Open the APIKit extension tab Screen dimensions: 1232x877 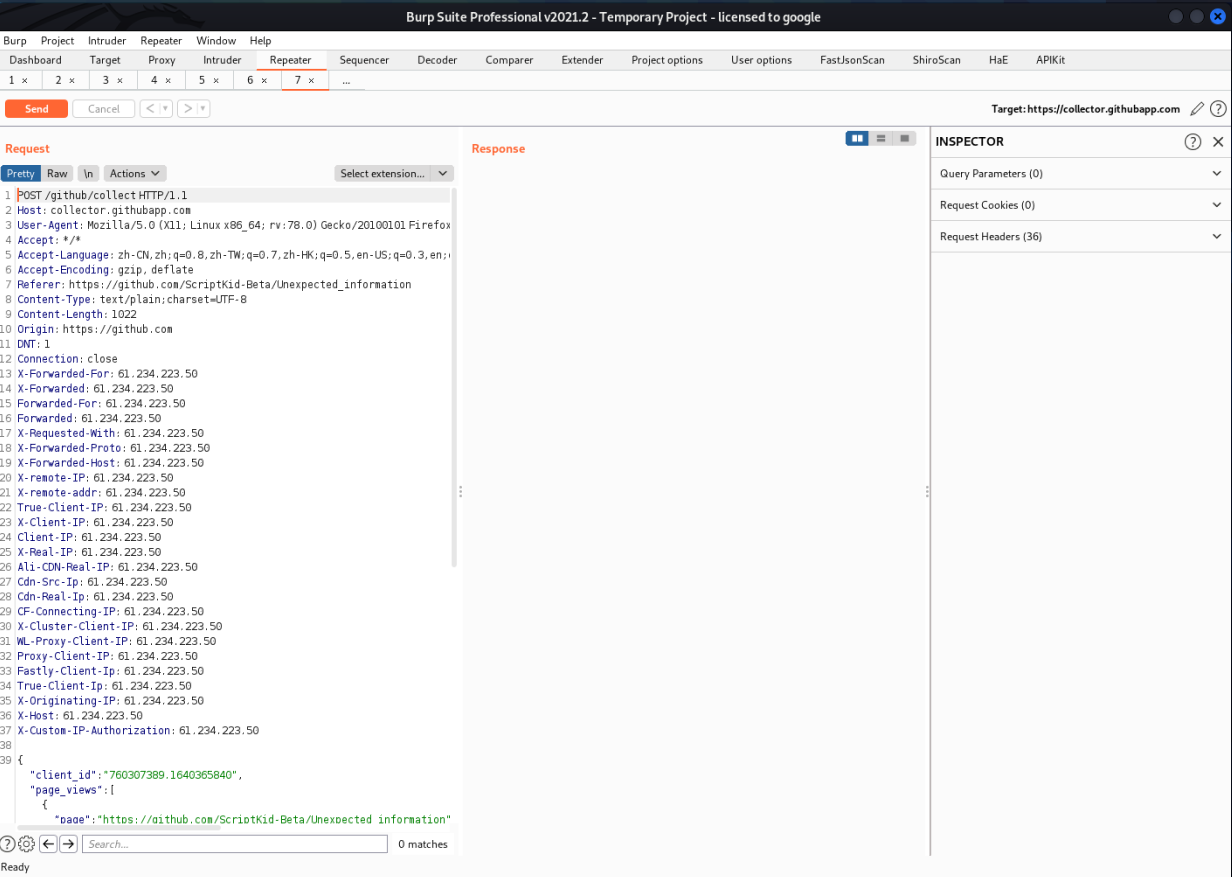pos(1050,60)
